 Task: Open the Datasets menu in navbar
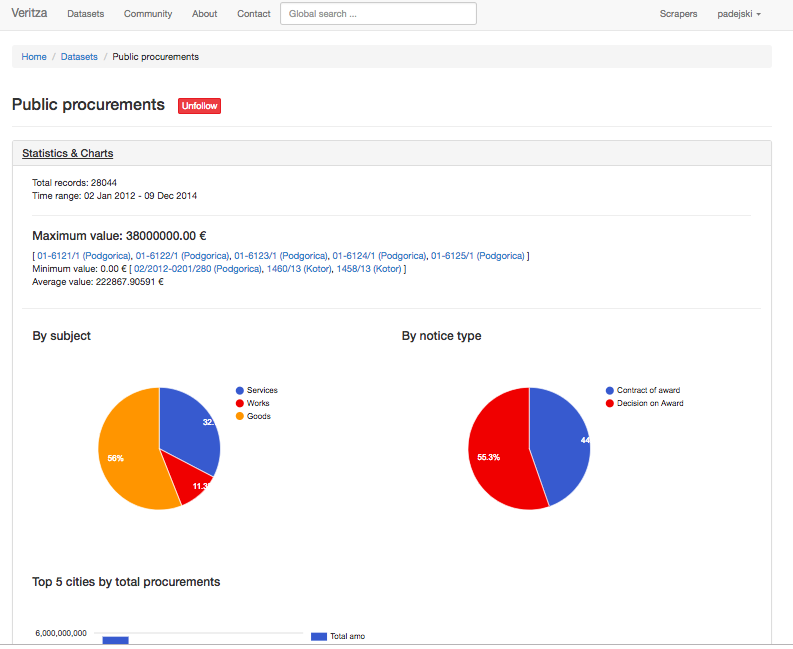pyautogui.click(x=85, y=14)
